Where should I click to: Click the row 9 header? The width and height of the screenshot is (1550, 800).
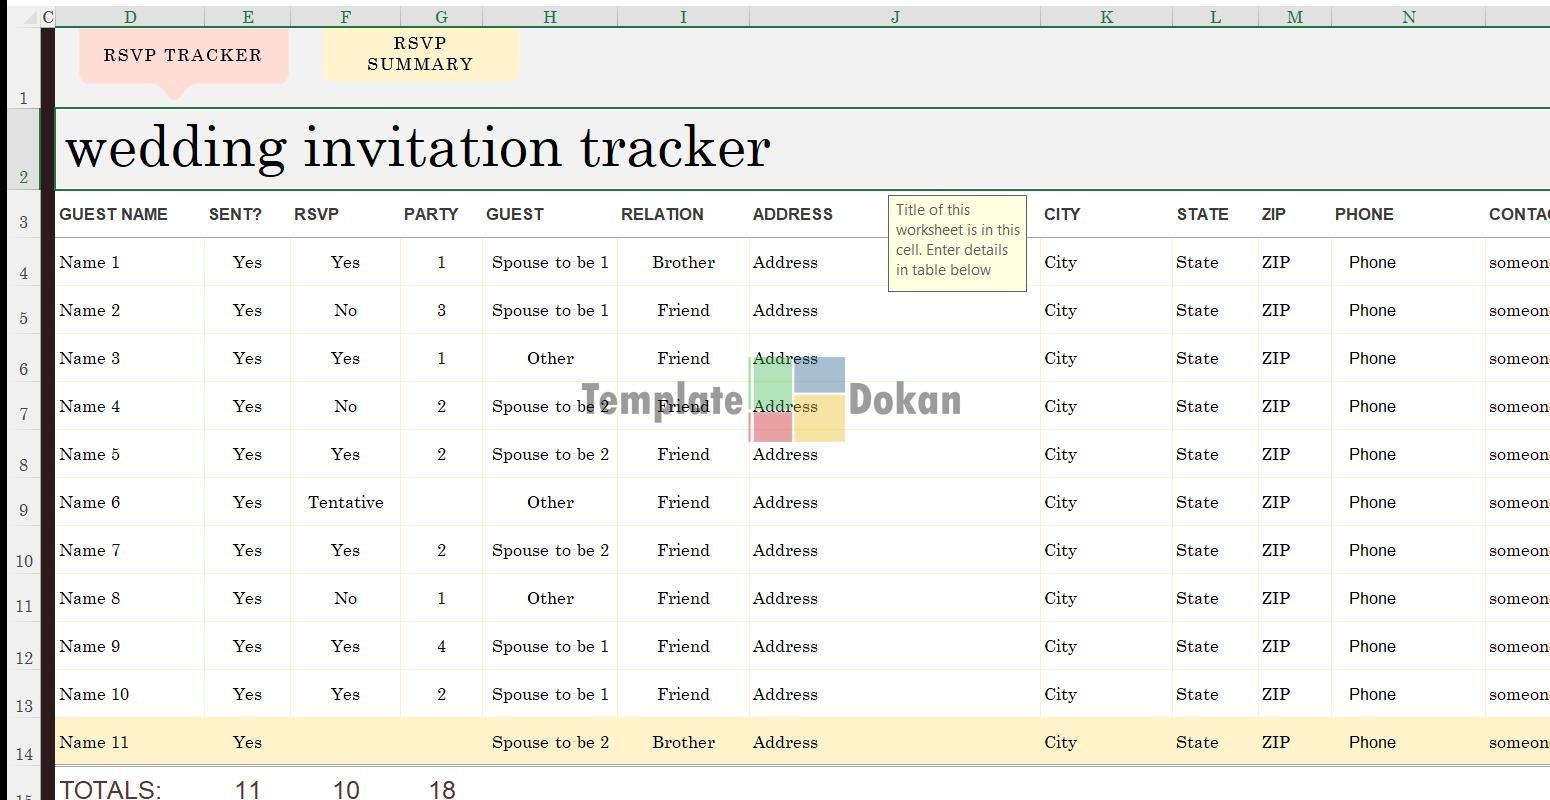24,510
